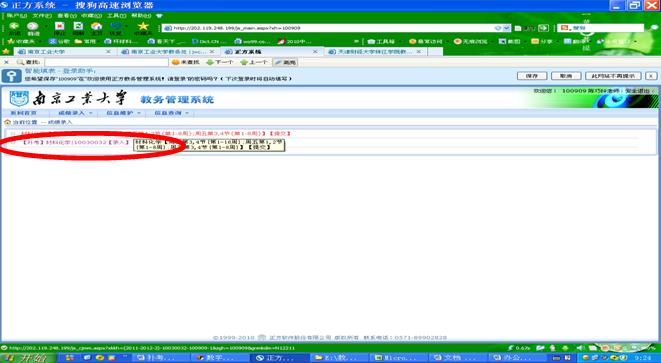Click the 【提交】 link on first course row
Image resolution: width=661 pixels, height=363 pixels.
(279, 133)
